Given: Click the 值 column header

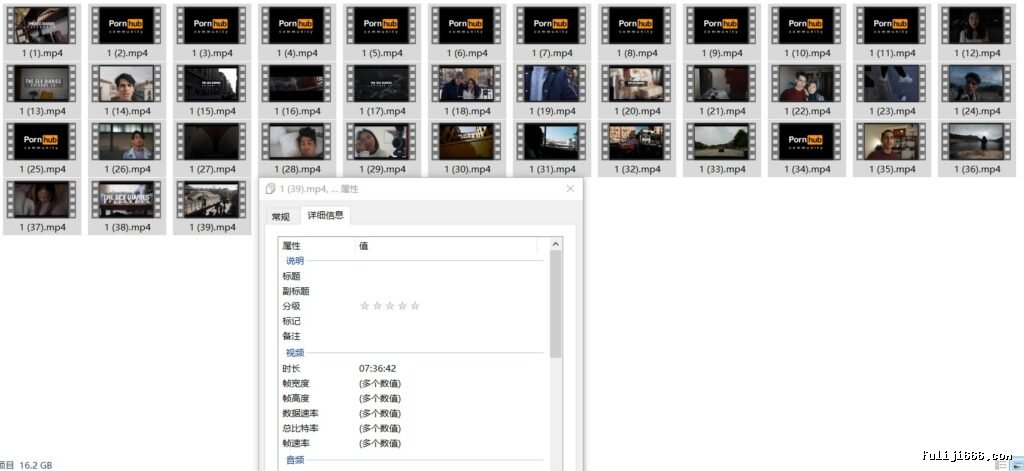Looking at the screenshot, I should pyautogui.click(x=446, y=246).
